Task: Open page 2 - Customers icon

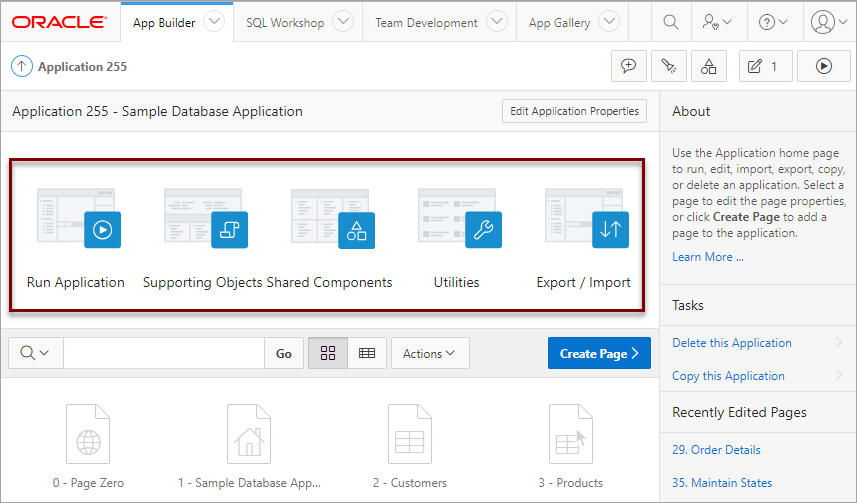Action: click(409, 434)
